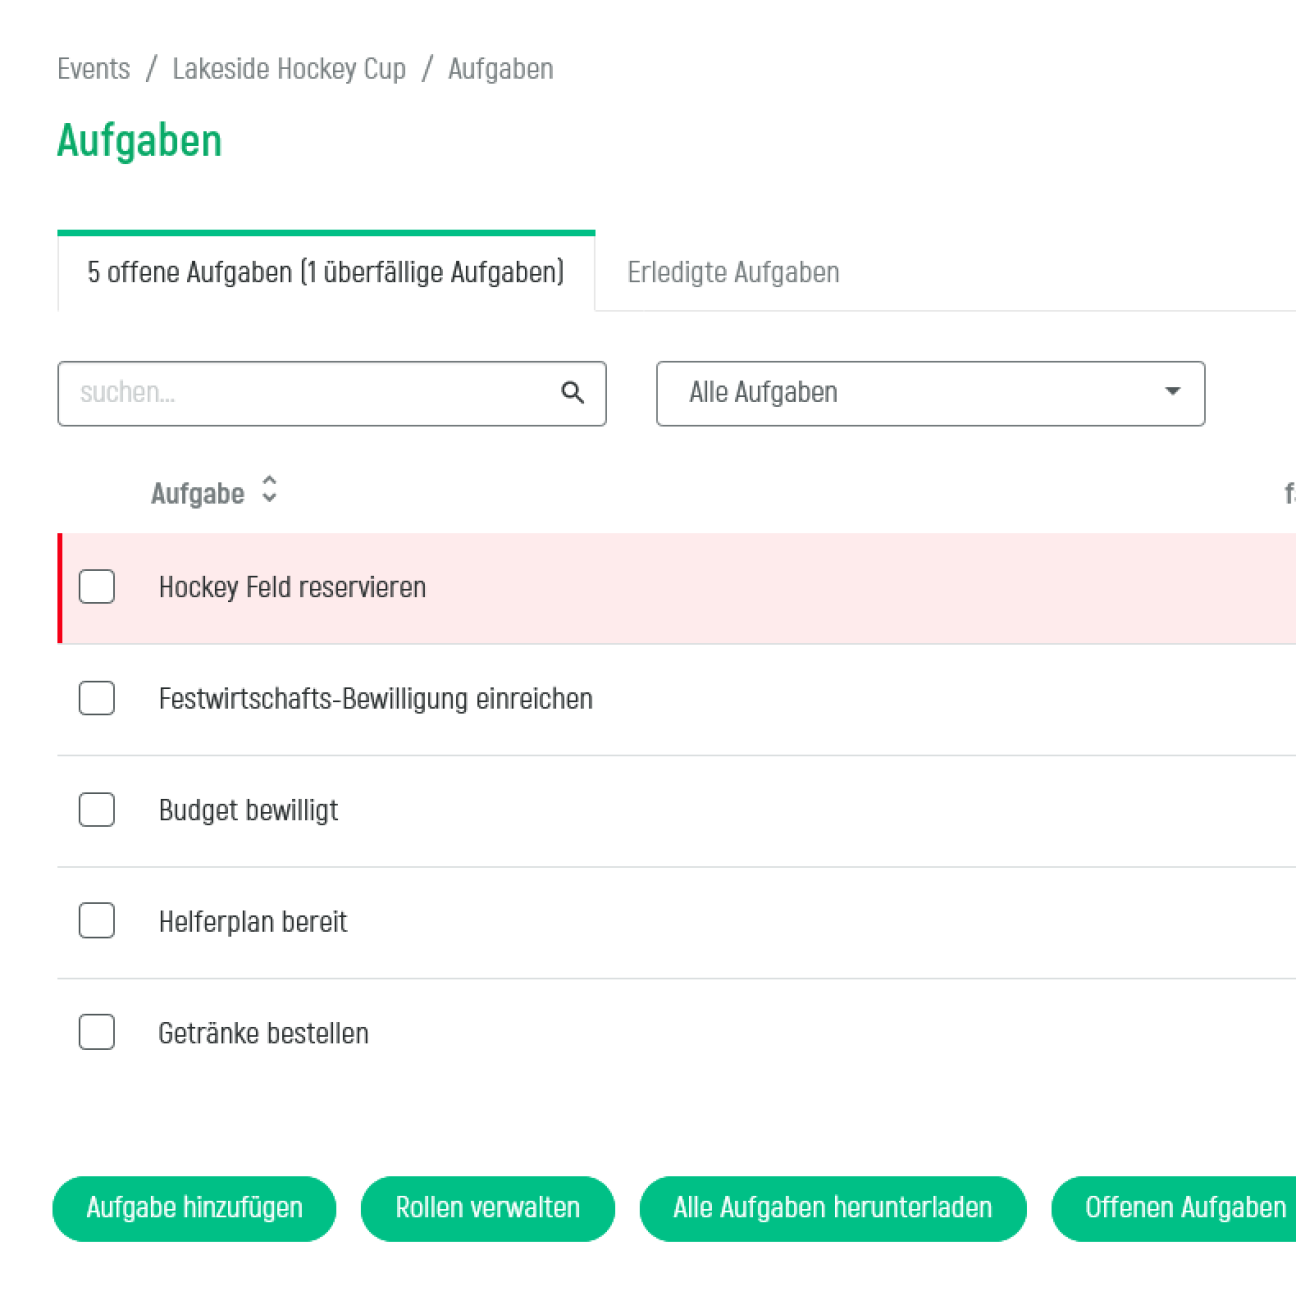The height and width of the screenshot is (1296, 1296).
Task: Check the Festwirtschafts-Bewilligung einreichen task
Action: [96, 698]
